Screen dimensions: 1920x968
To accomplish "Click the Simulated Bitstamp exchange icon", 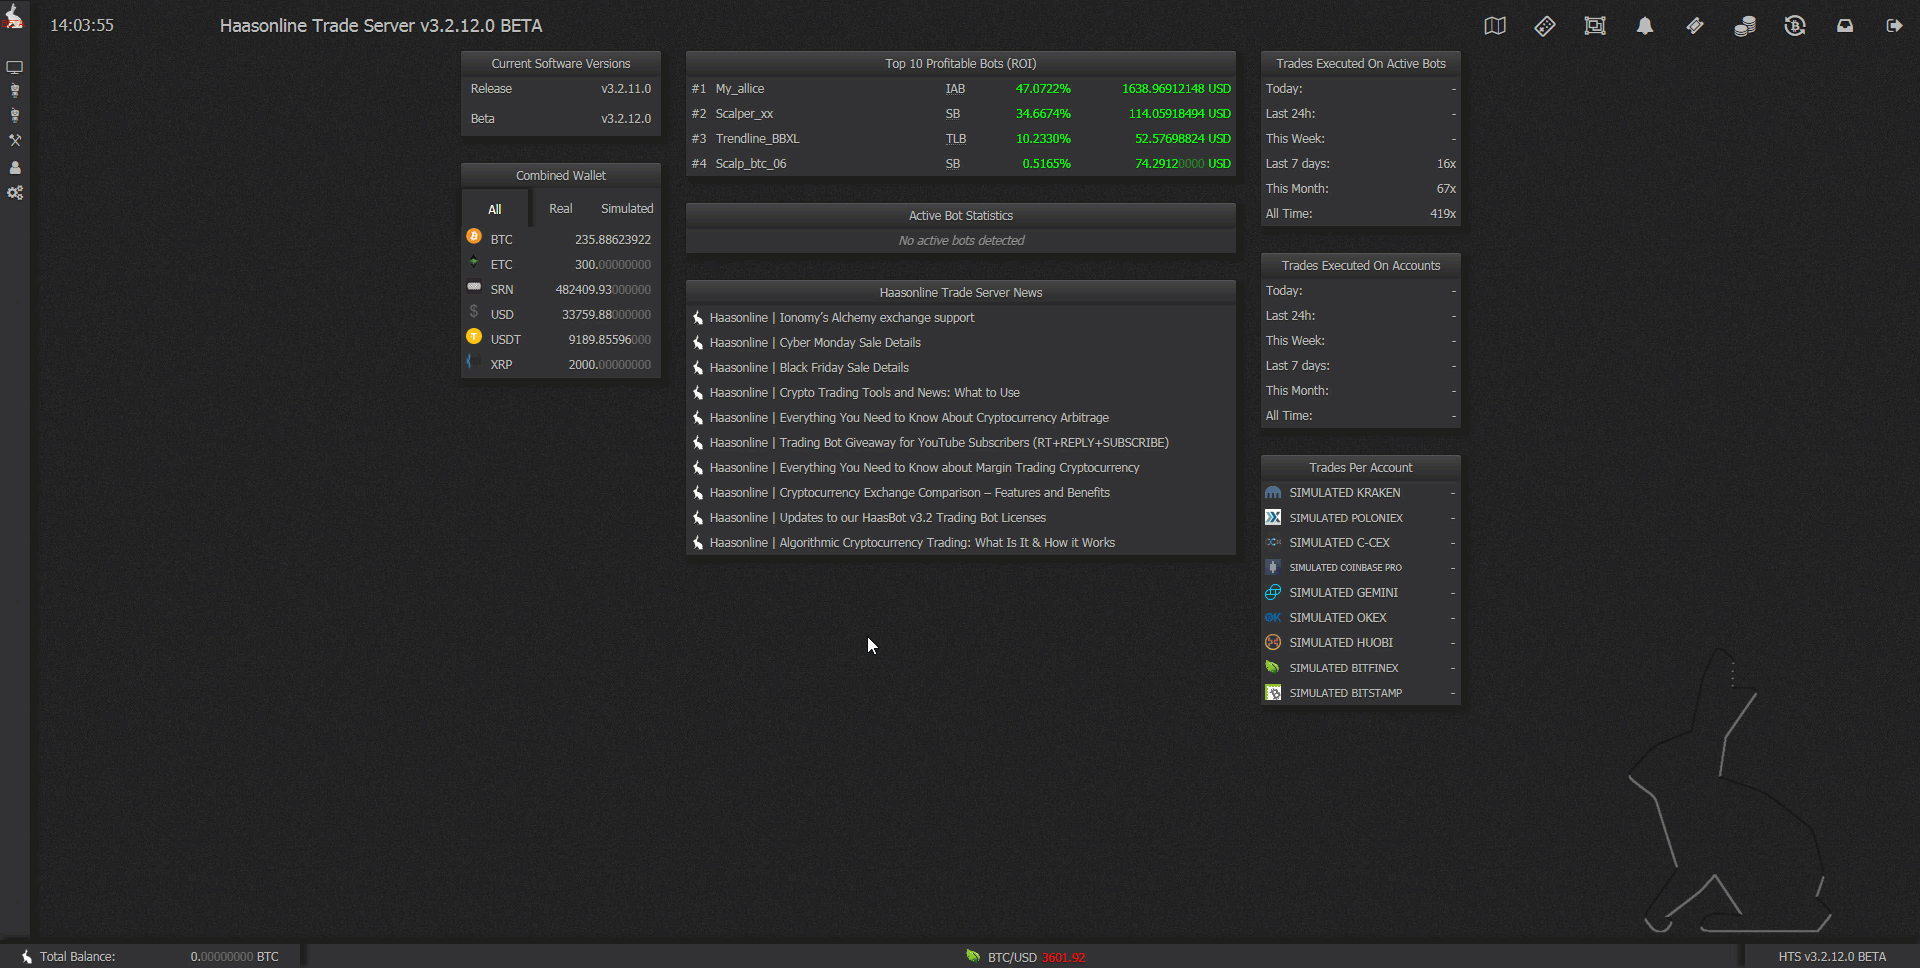I will [1273, 693].
